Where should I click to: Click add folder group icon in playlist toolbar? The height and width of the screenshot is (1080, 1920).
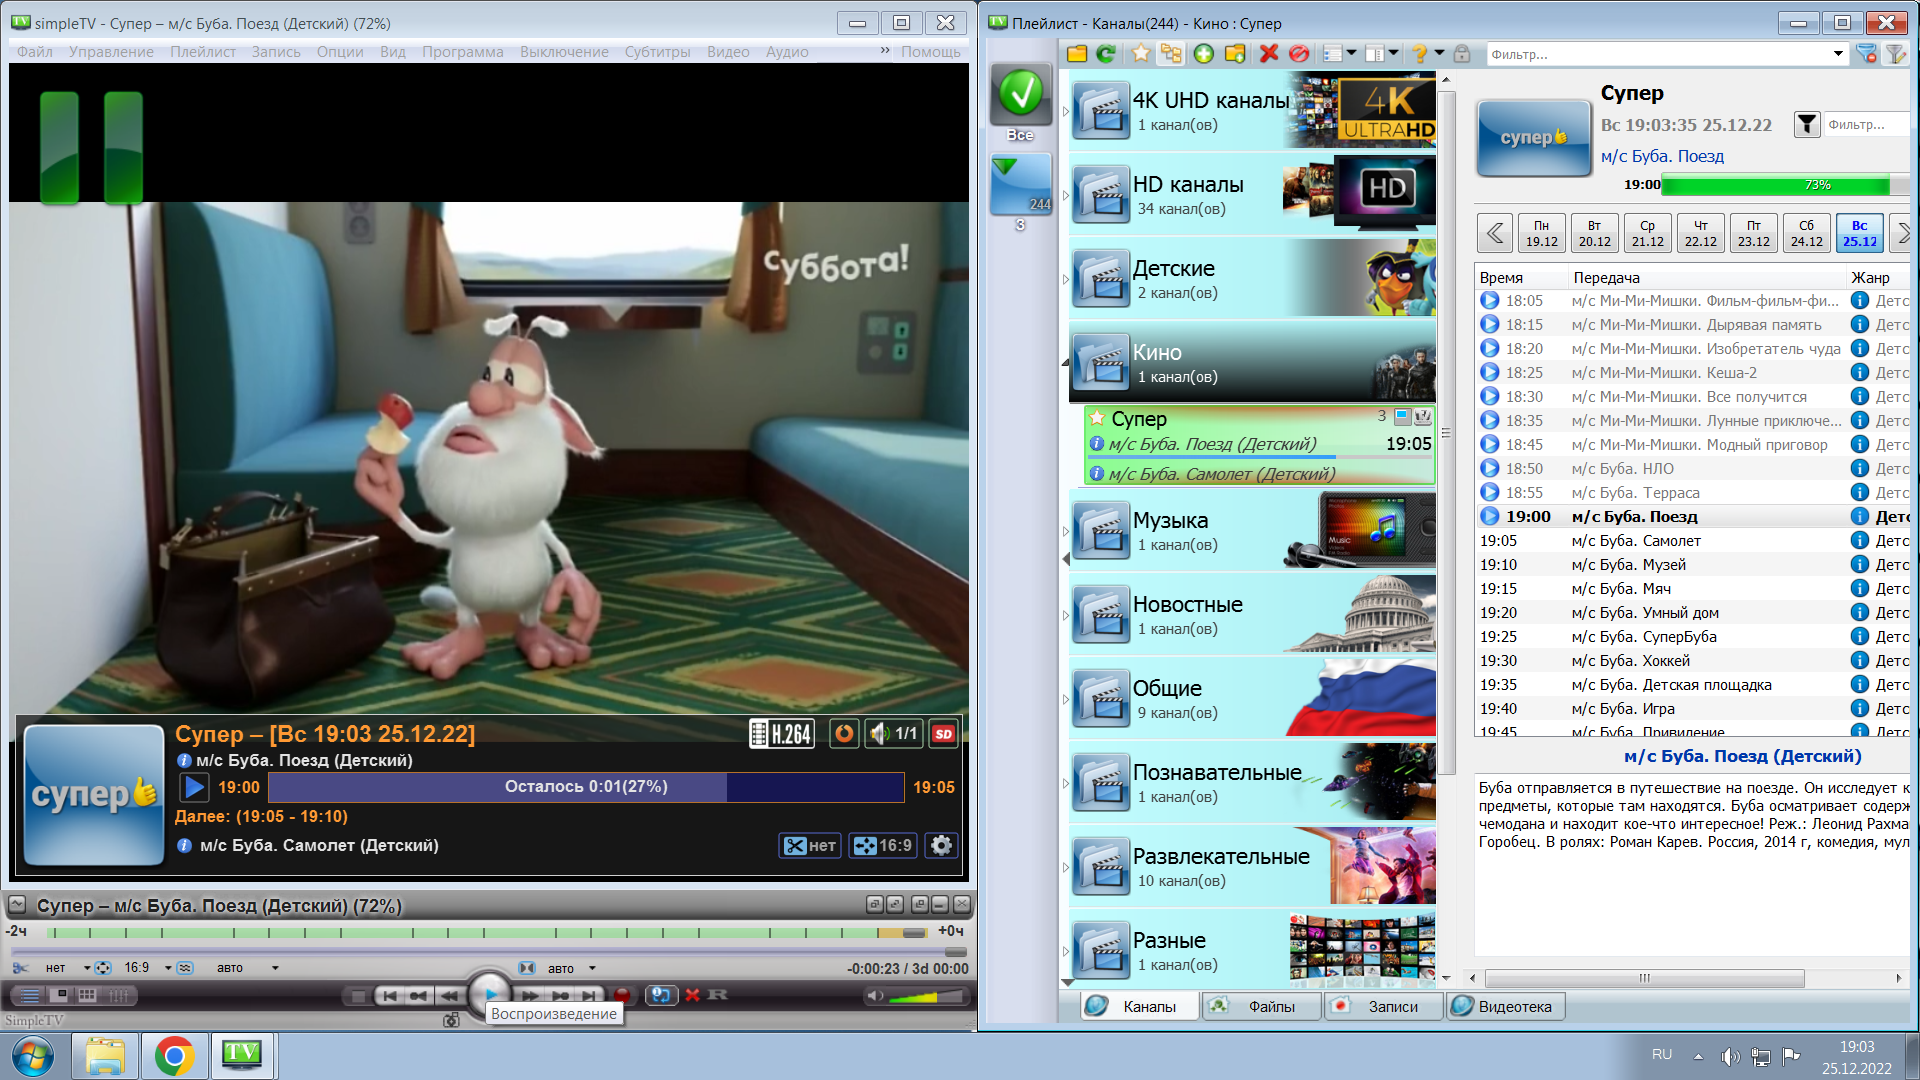pos(1235,54)
